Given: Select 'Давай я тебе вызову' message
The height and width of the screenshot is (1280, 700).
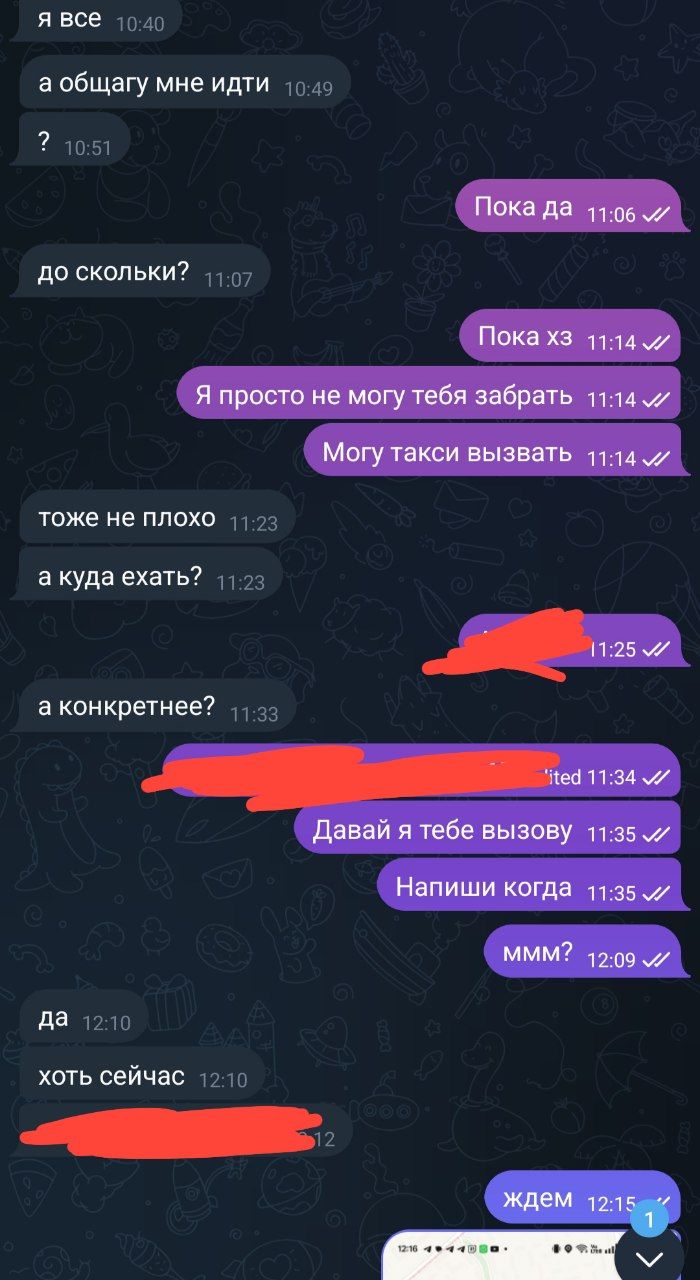Looking at the screenshot, I should coord(491,830).
